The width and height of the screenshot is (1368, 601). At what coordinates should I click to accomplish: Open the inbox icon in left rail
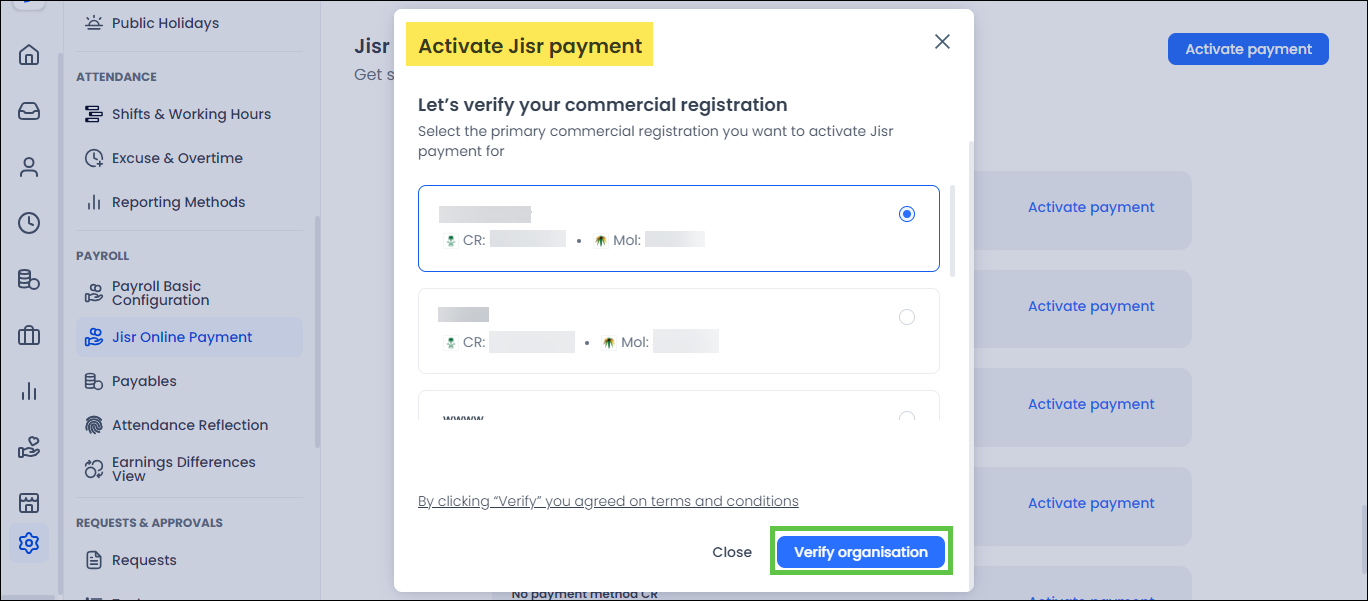(29, 111)
